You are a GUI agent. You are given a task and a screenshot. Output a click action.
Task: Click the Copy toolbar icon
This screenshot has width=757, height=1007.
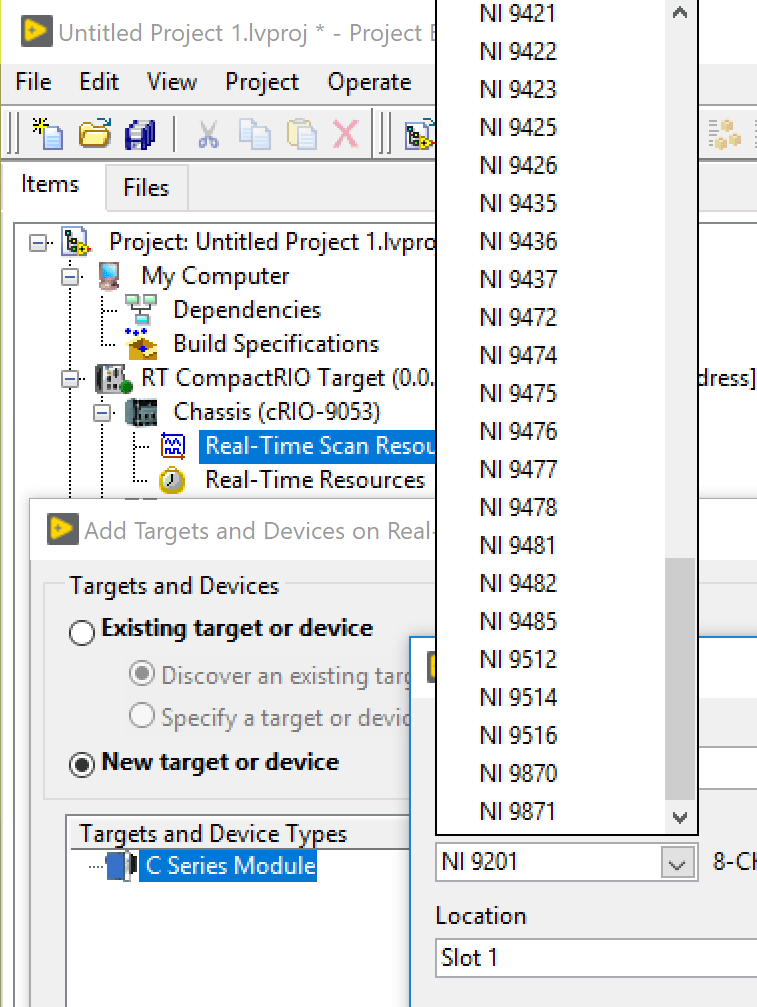point(255,135)
